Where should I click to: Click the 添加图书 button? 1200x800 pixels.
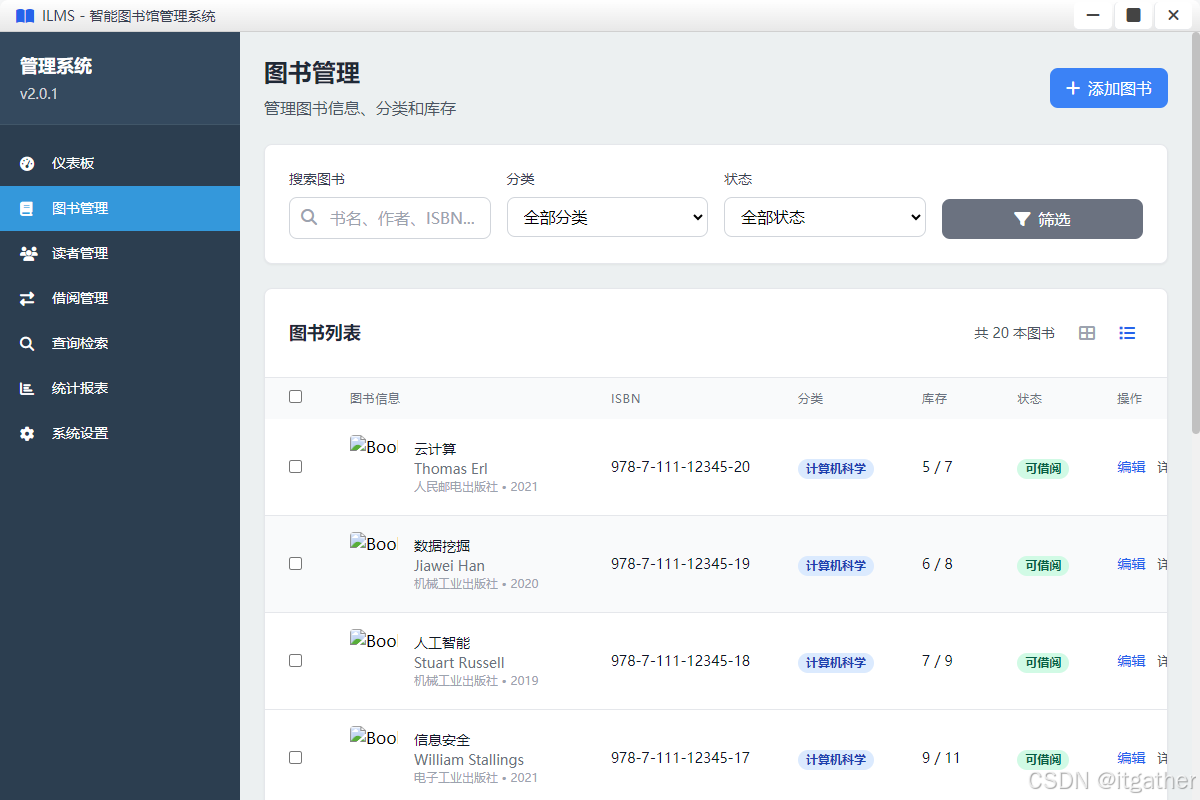[x=1108, y=88]
